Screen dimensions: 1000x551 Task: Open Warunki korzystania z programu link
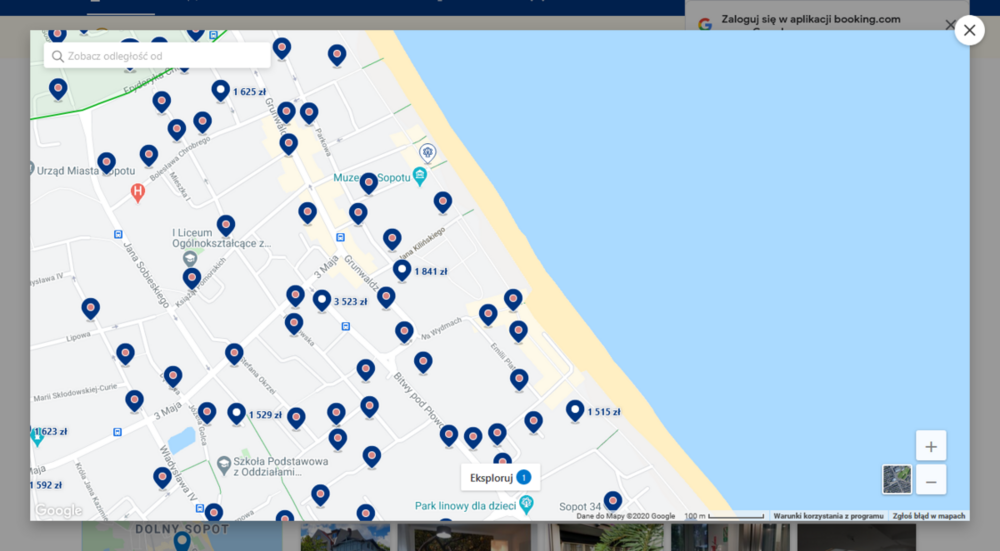pyautogui.click(x=828, y=516)
